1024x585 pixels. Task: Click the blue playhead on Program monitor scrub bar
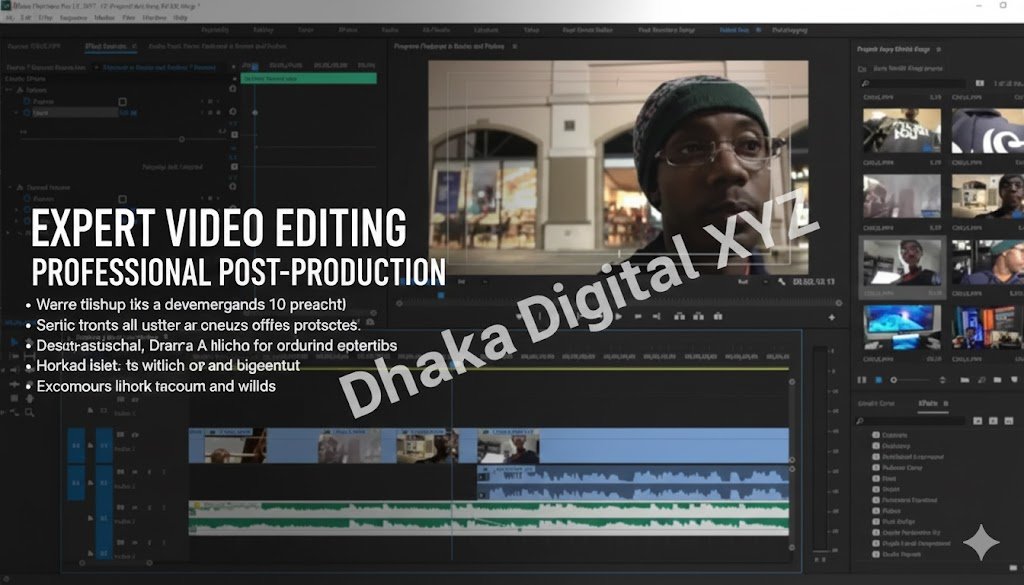tap(441, 296)
